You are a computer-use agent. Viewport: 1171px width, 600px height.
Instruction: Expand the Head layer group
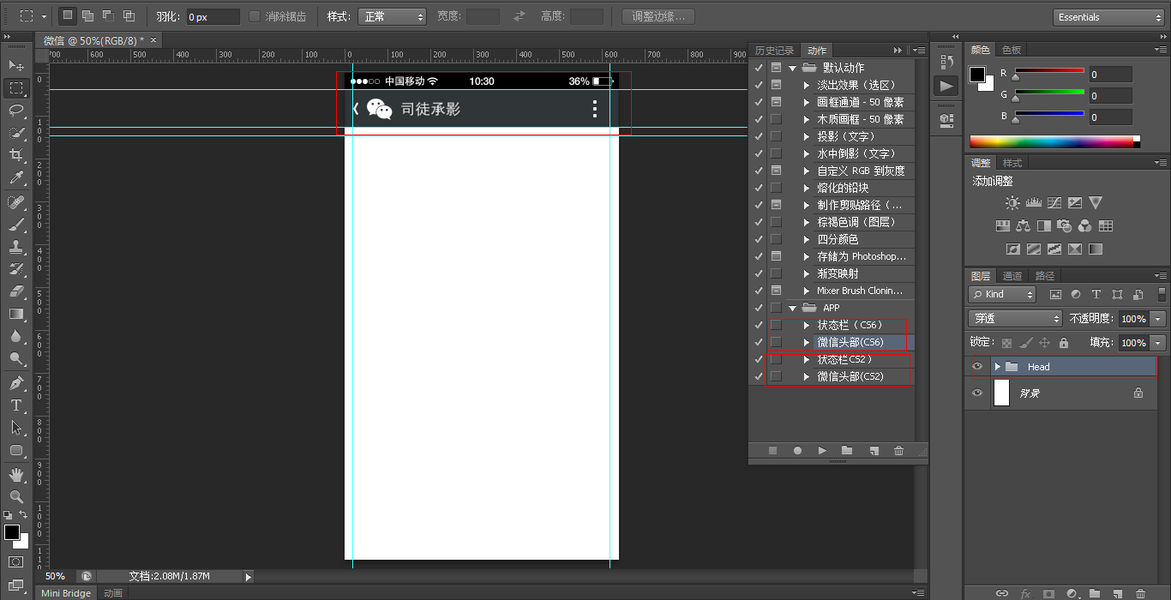(997, 367)
